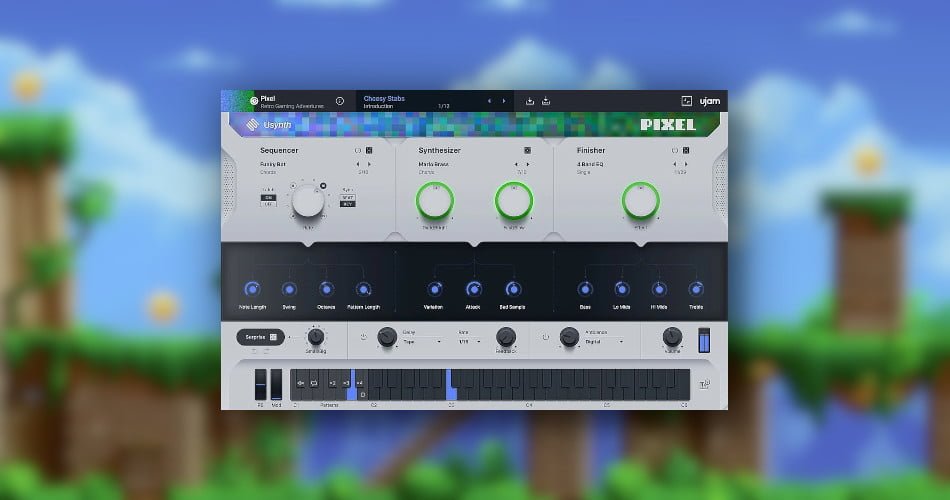Image resolution: width=950 pixels, height=500 pixels.
Task: Toggle the Ambience power button
Action: click(x=545, y=337)
